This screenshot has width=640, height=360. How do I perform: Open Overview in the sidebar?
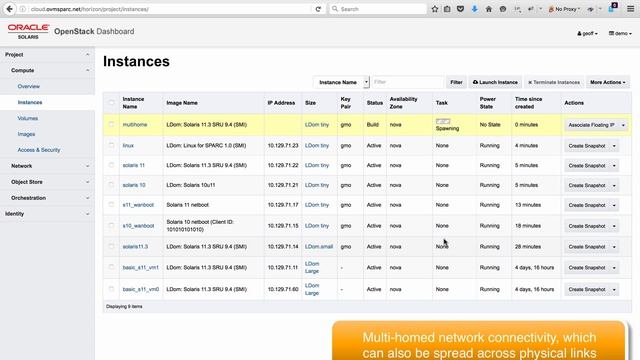click(29, 87)
